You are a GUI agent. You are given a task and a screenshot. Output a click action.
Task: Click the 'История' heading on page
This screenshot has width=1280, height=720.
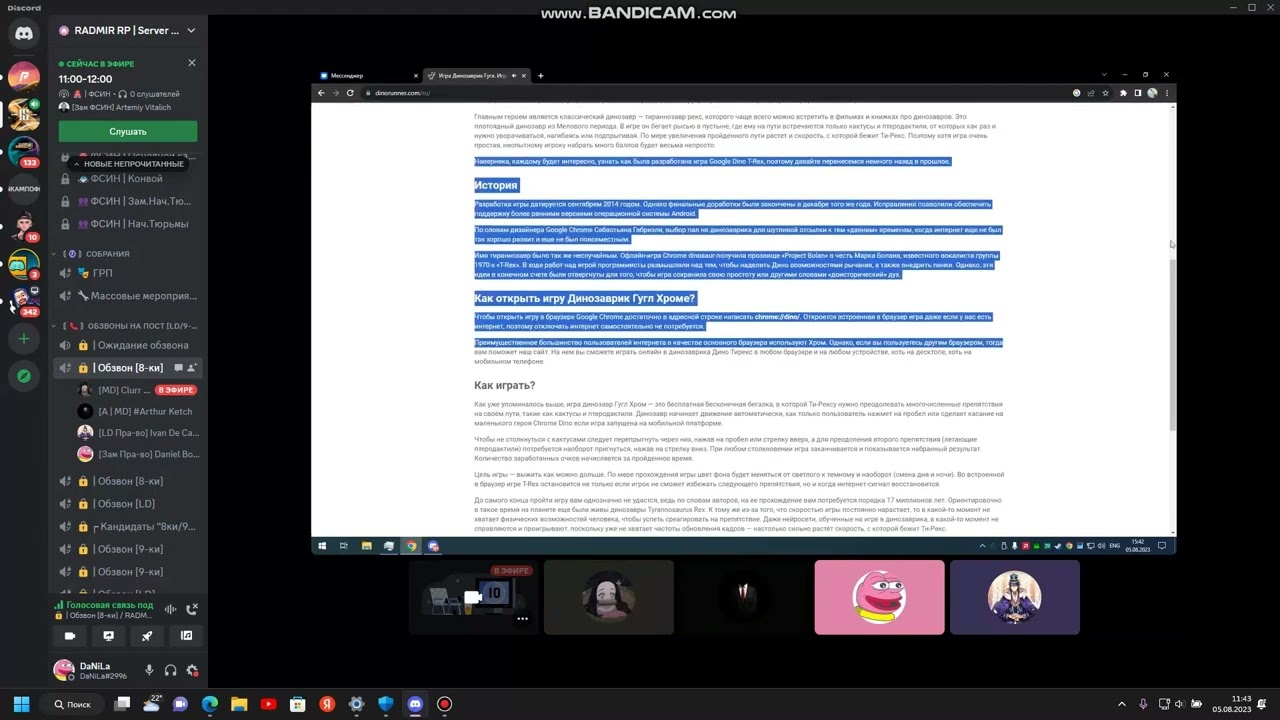point(496,185)
